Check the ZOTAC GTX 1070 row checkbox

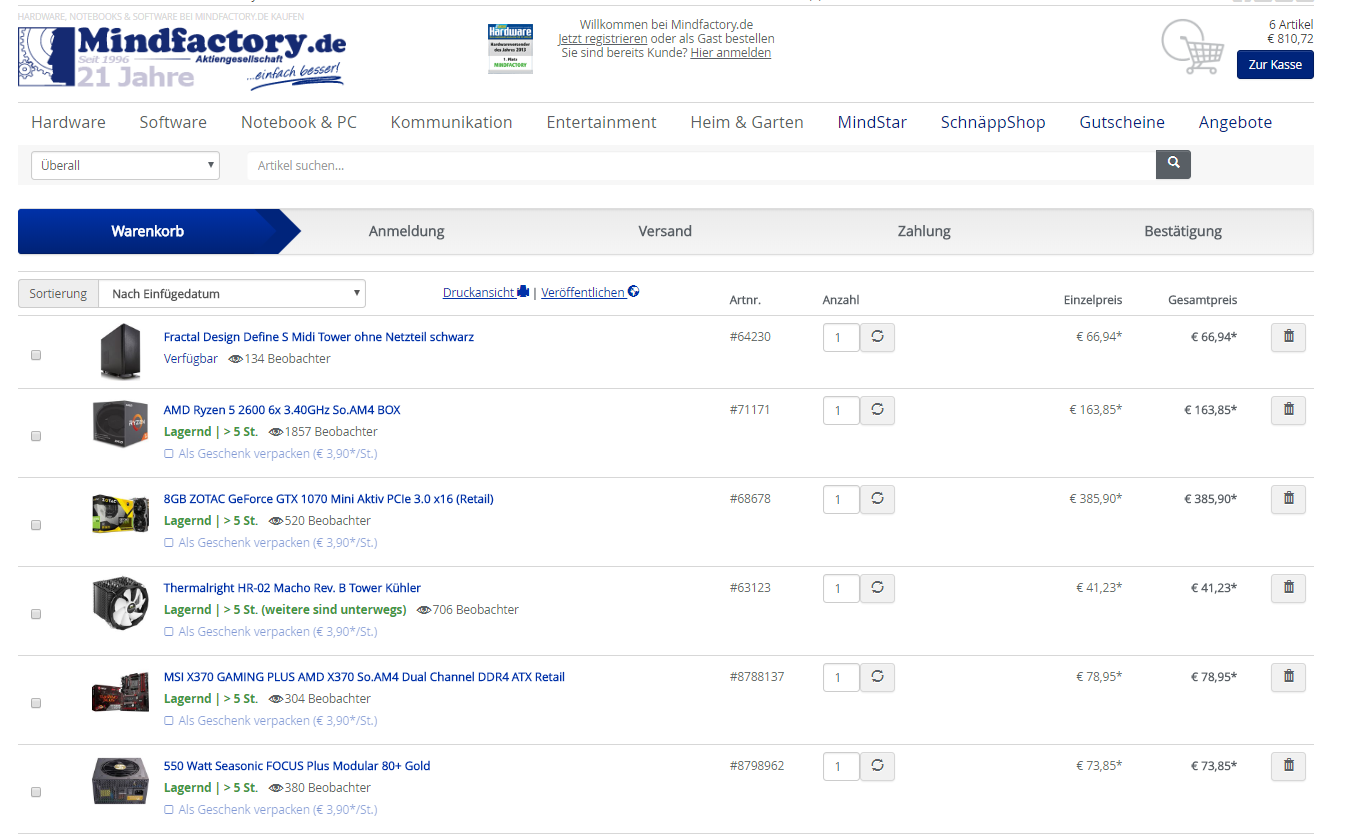(x=36, y=525)
